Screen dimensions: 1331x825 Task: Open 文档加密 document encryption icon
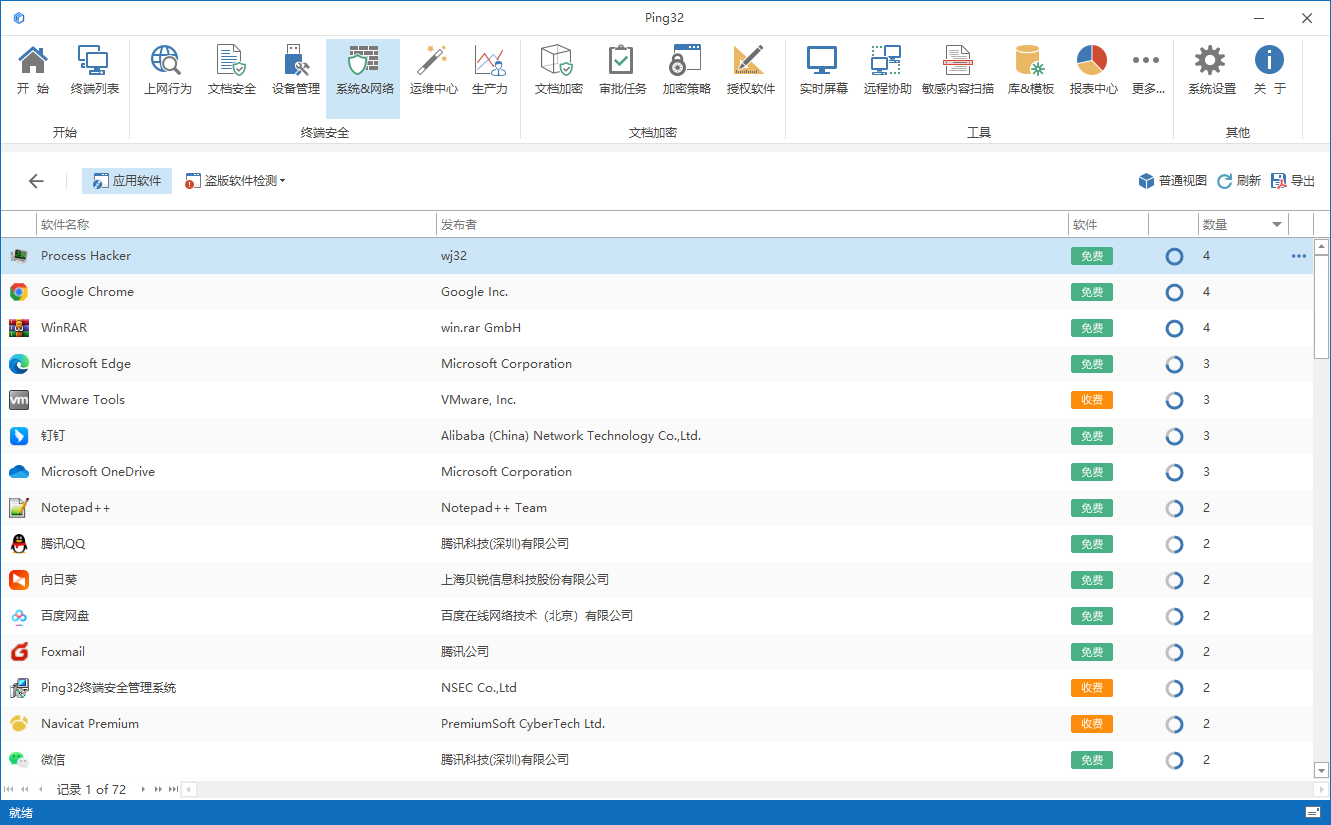(x=558, y=70)
